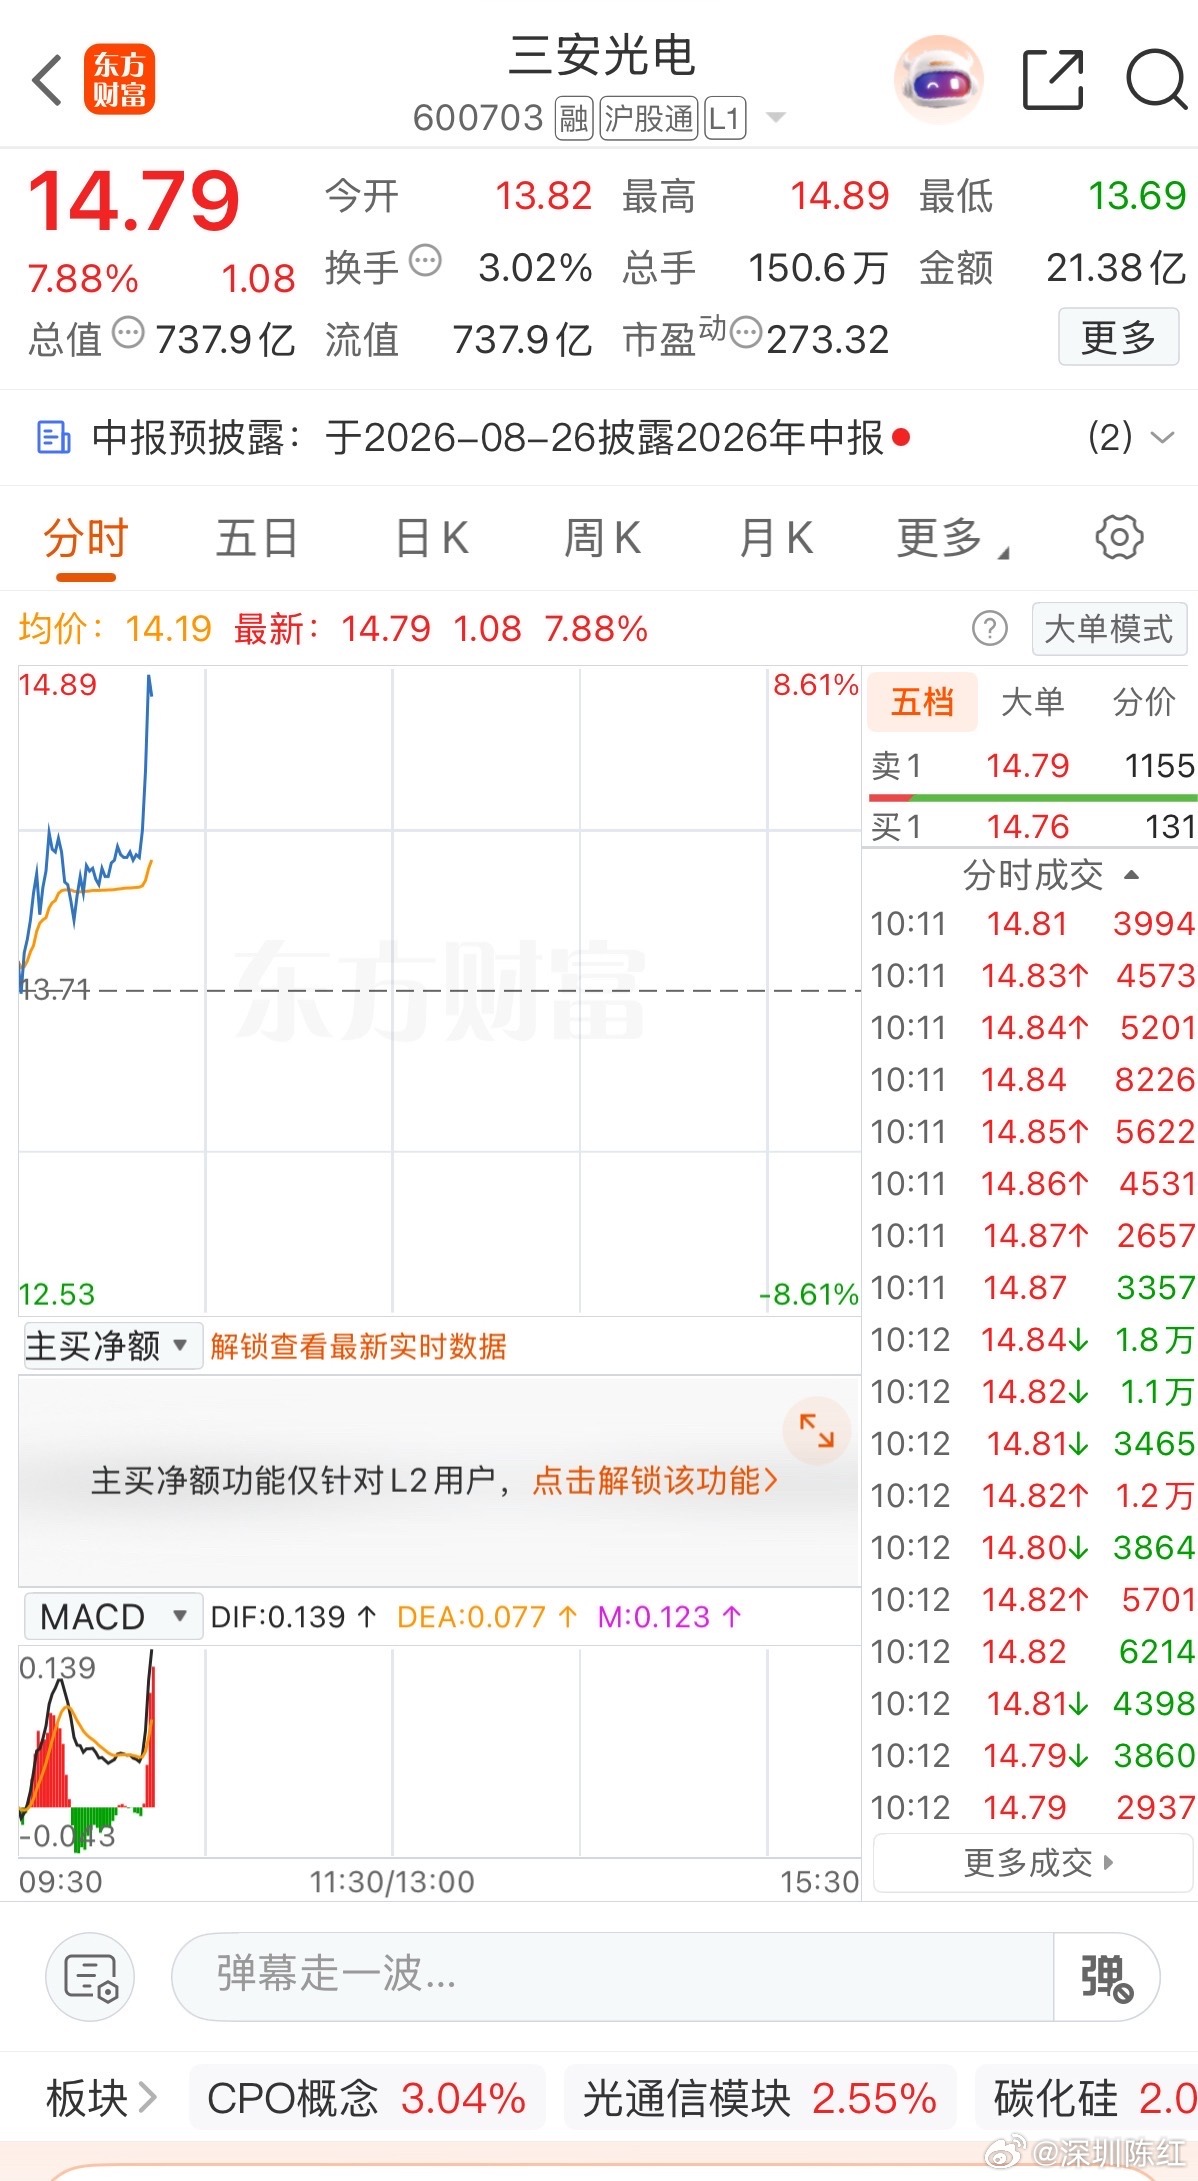Switch to 月K chart tab

tap(775, 539)
